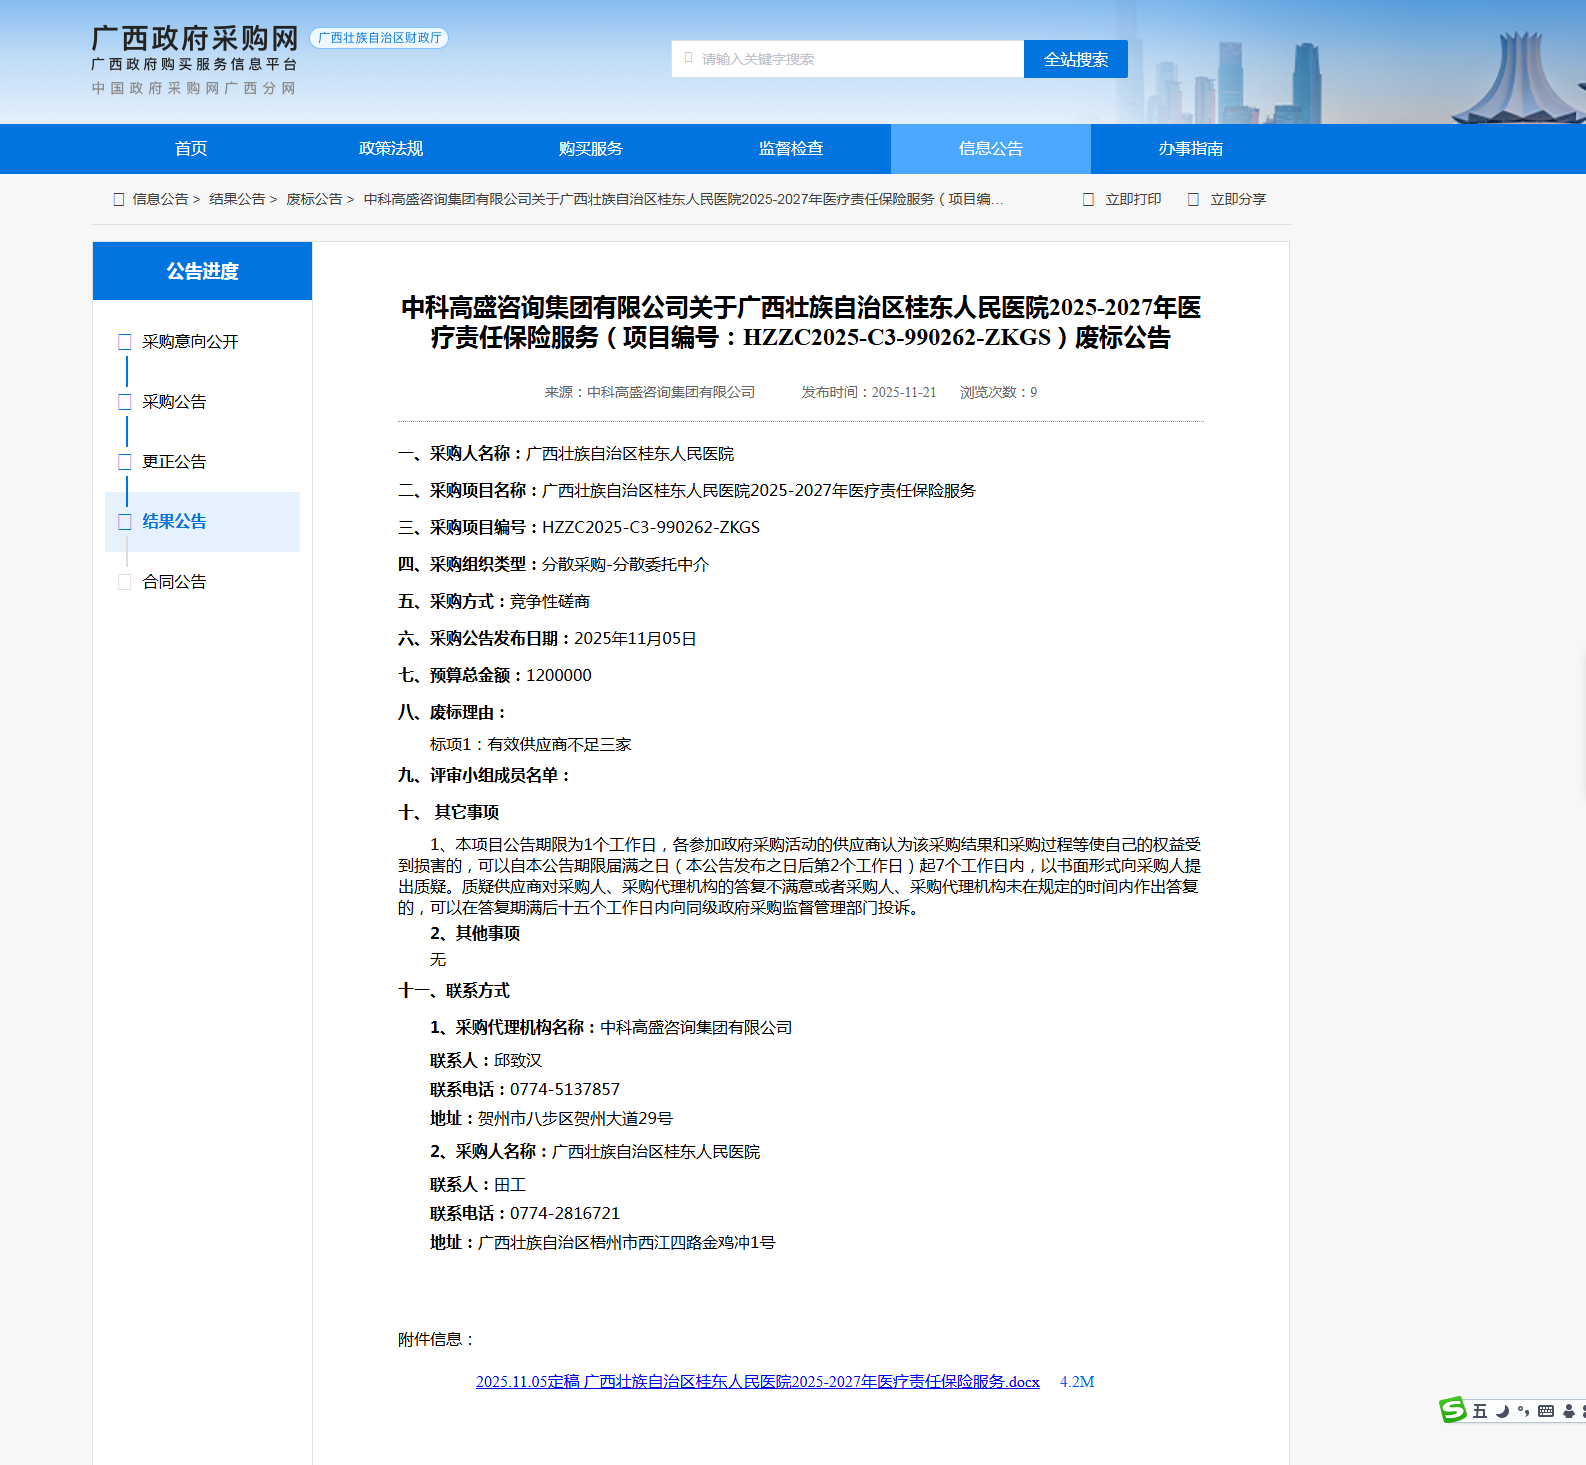Screen dimensions: 1586x1465
Task: Toggle punctuation mode in IME toolbar
Action: click(1523, 1411)
